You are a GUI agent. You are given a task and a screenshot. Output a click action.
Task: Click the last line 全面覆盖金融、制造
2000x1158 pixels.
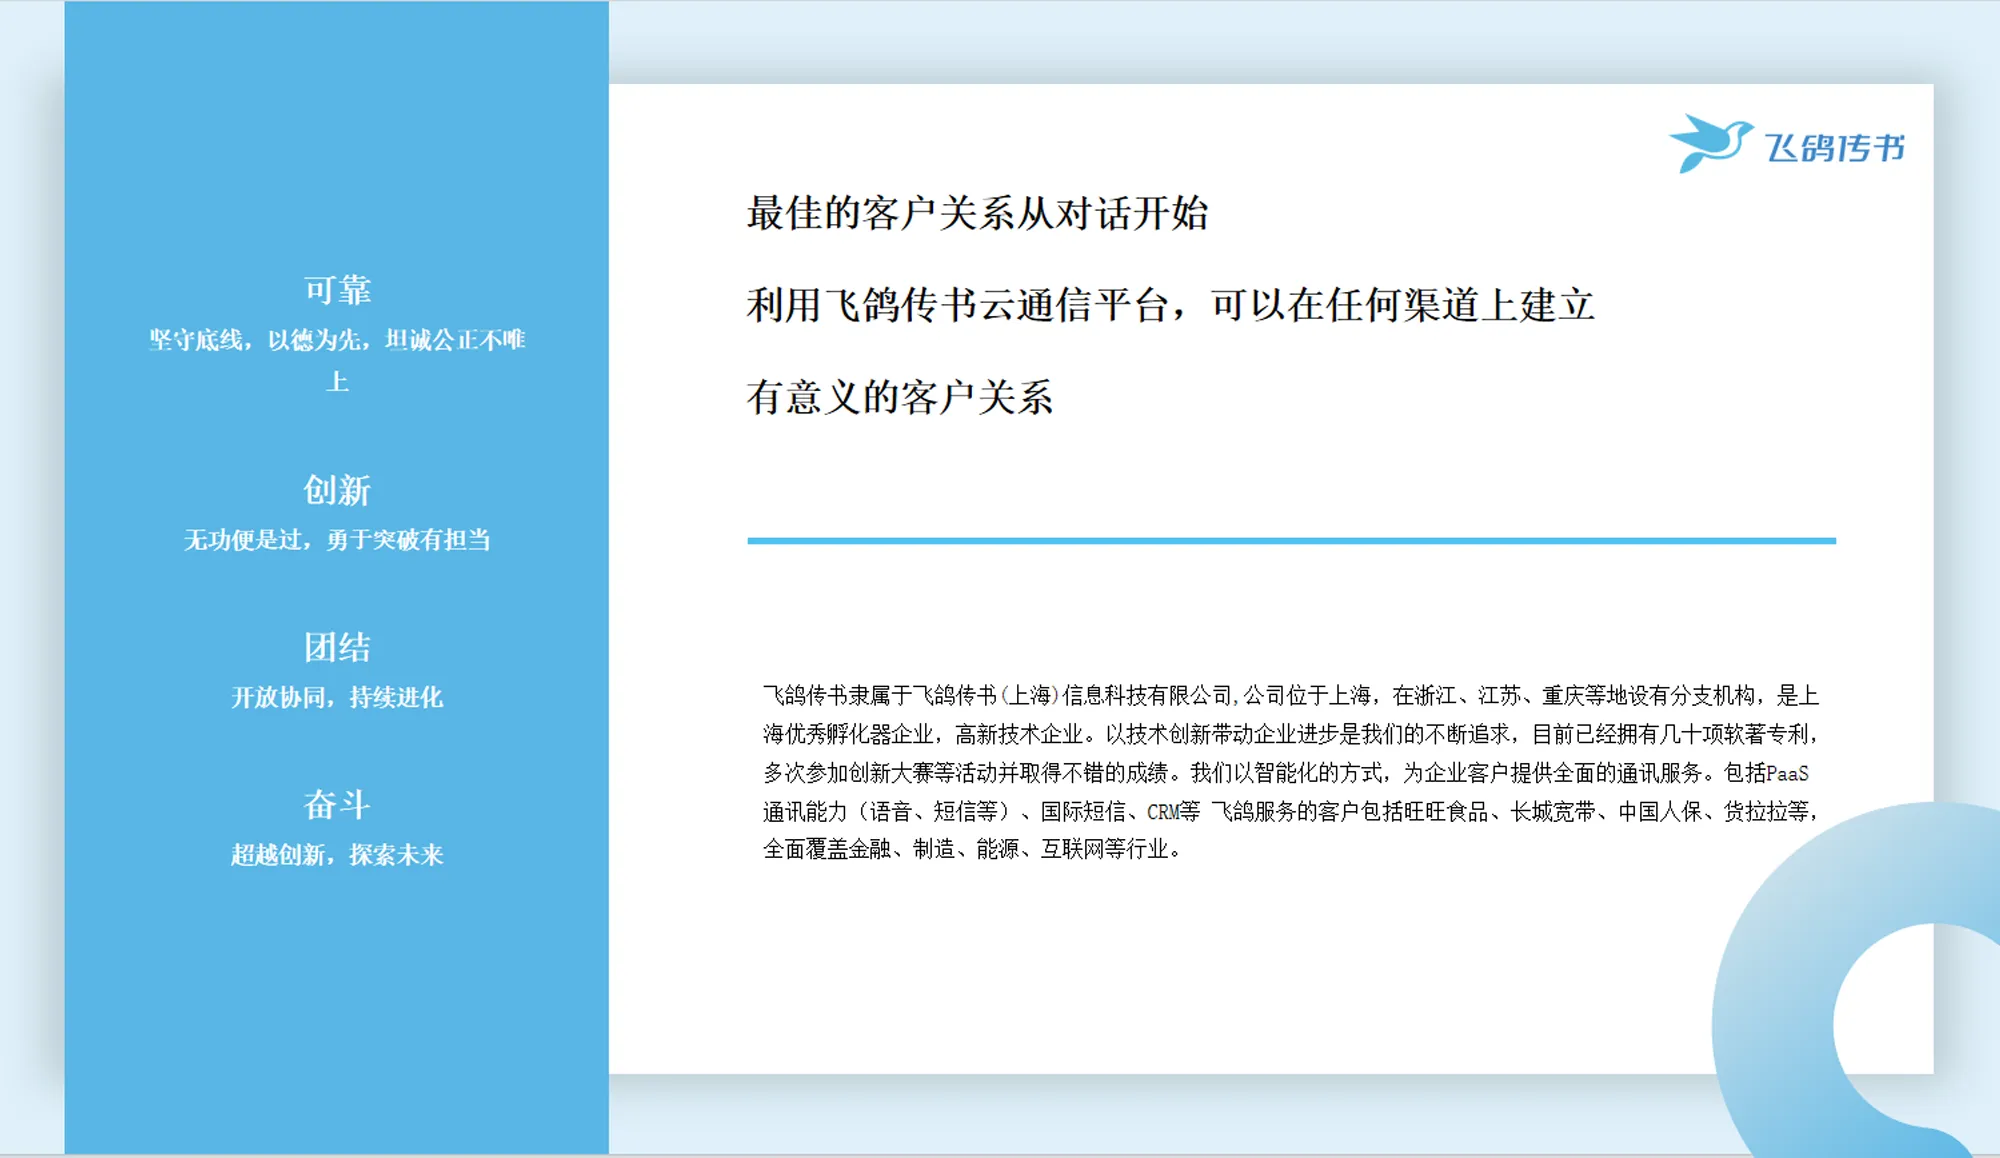click(972, 849)
